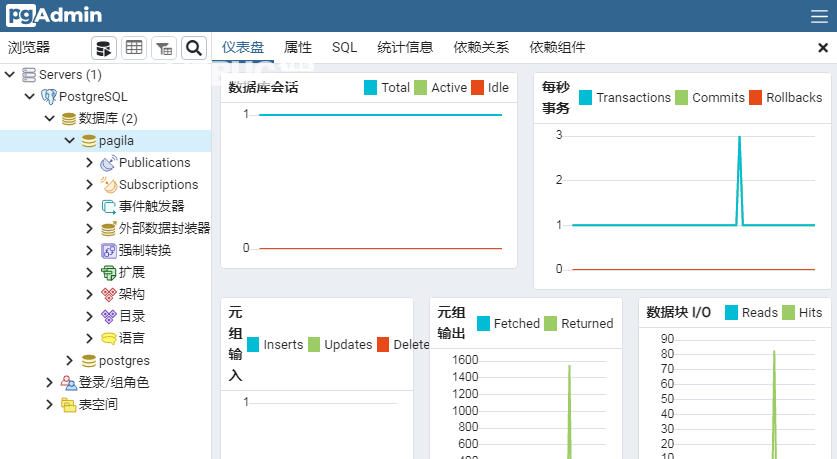Expand the 强制转换 node
The image size is (837, 459).
[x=90, y=250]
